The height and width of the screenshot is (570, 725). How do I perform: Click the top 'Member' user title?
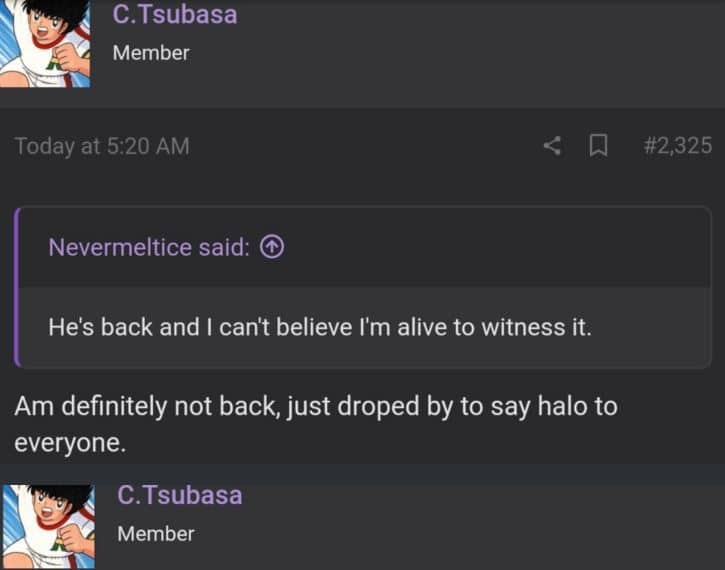(x=151, y=53)
